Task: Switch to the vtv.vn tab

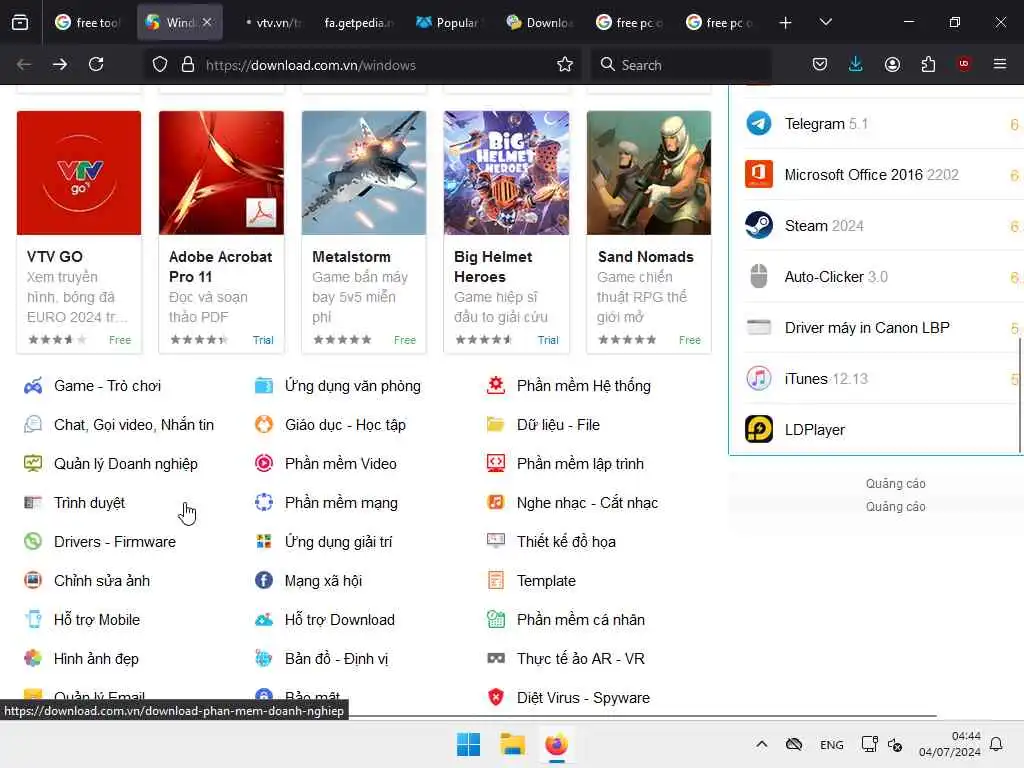Action: pos(272,23)
